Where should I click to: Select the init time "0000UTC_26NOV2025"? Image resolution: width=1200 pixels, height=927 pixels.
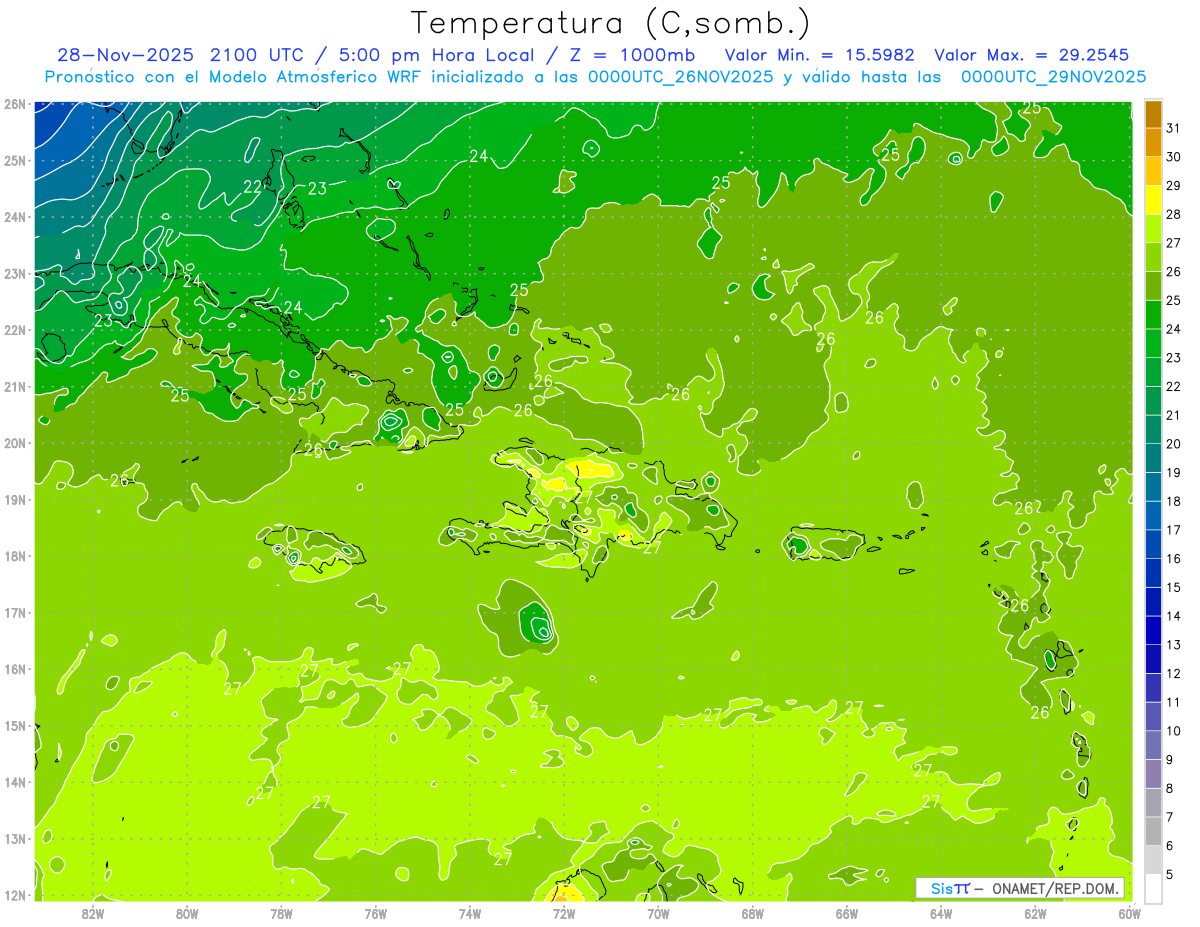(x=680, y=77)
